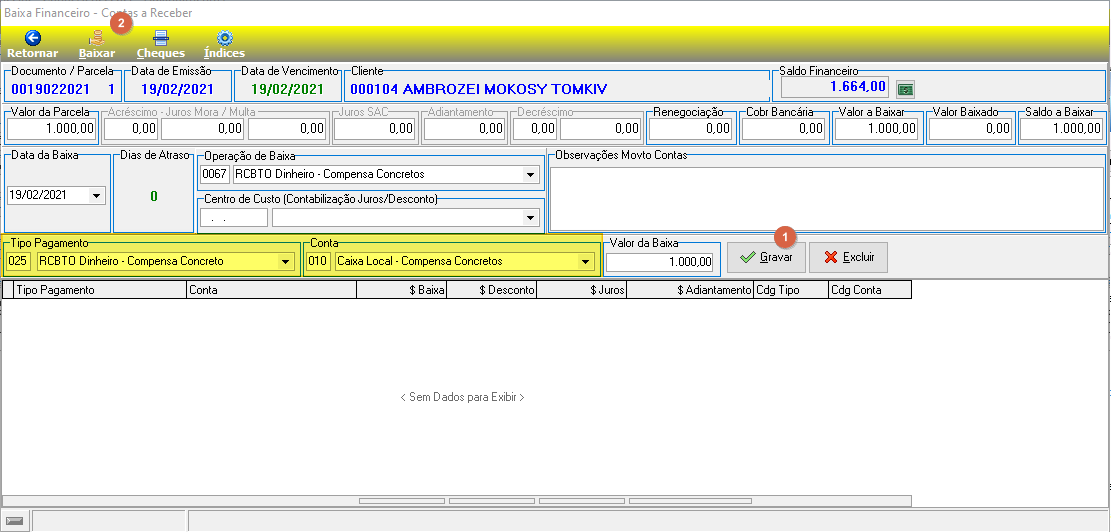Expand the Tipo Pagamento dropdown
The height and width of the screenshot is (532, 1111).
(286, 261)
